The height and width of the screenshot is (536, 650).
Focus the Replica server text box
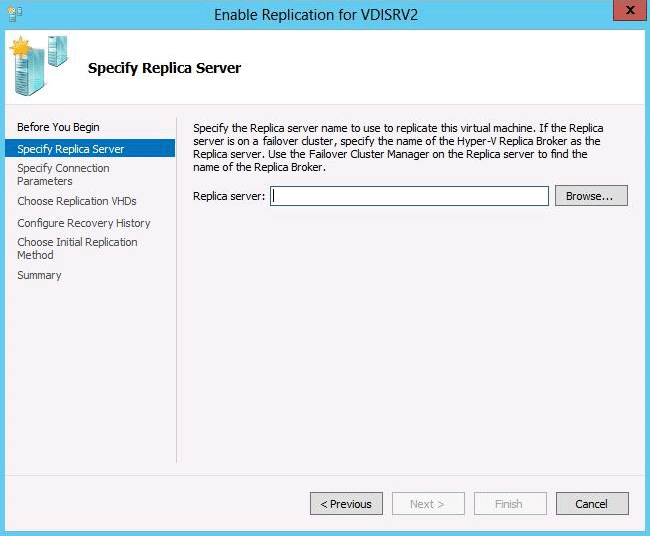(409, 196)
